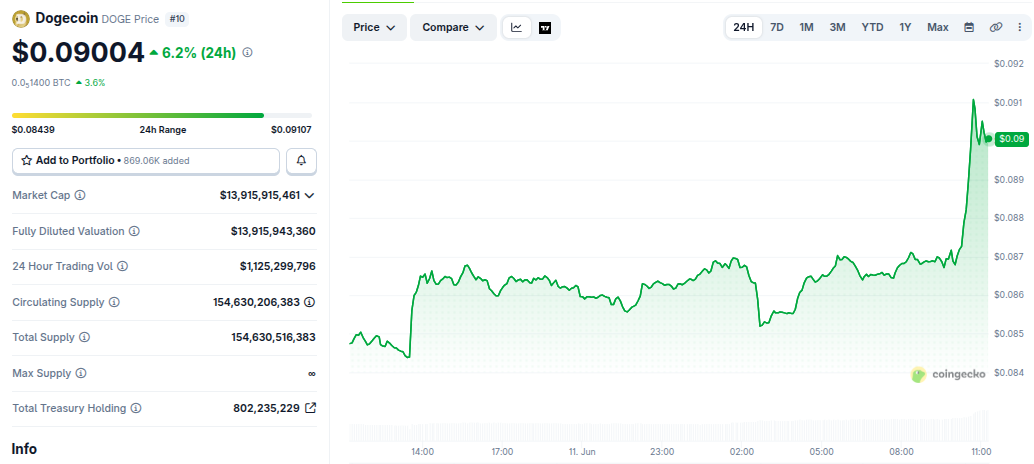The width and height of the screenshot is (1034, 464).
Task: Click the 154,630,516,383 total supply value
Action: (273, 337)
